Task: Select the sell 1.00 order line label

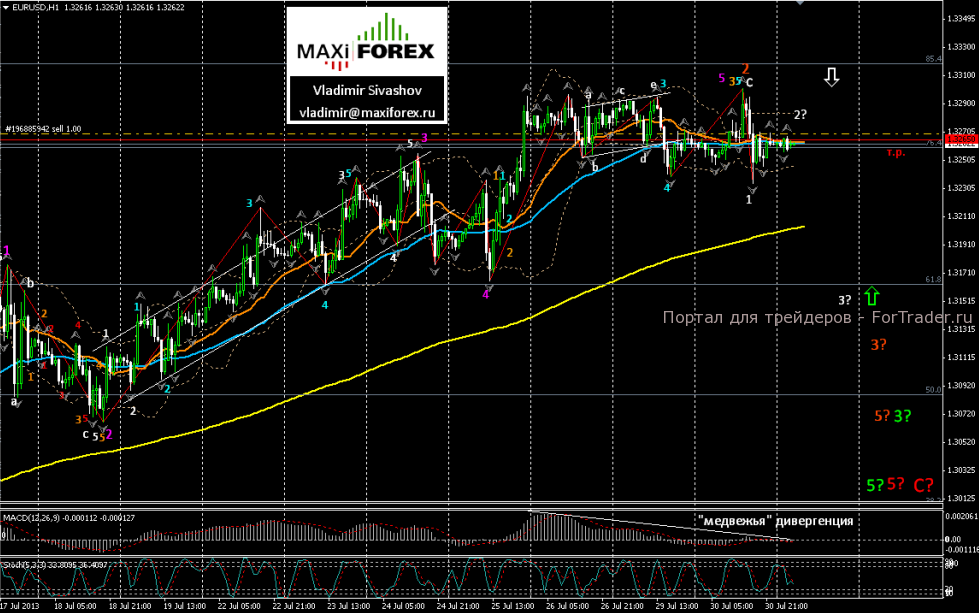Action: pyautogui.click(x=43, y=129)
